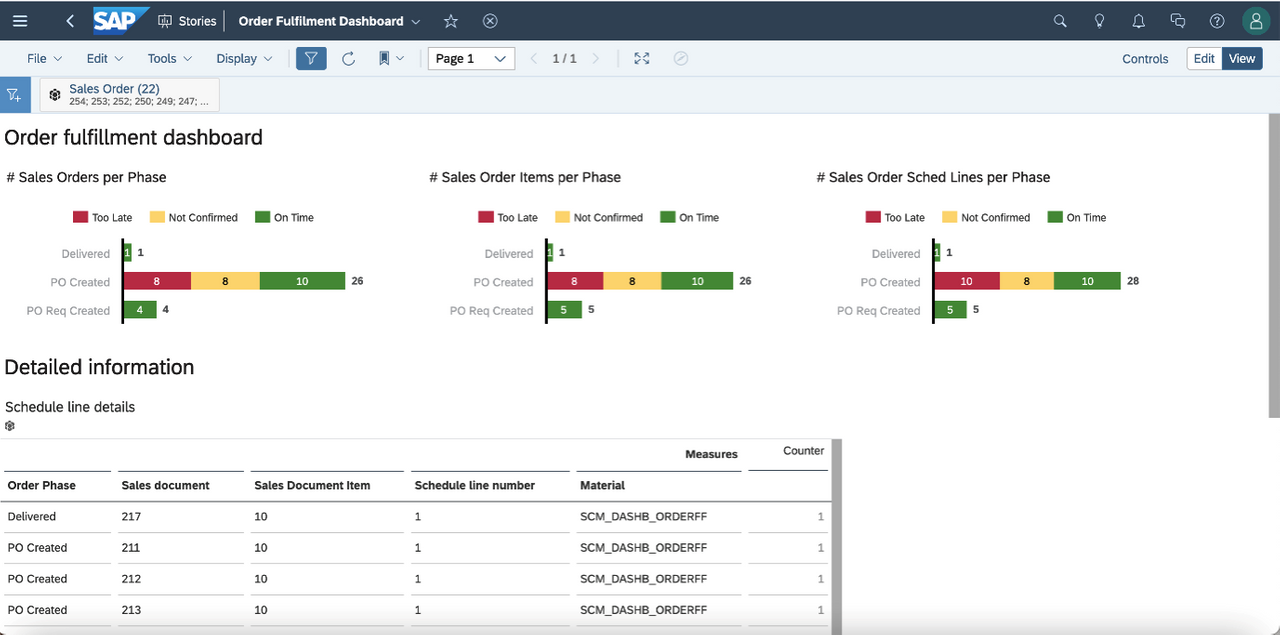The height and width of the screenshot is (635, 1280).
Task: Open the Edit menu
Action: tap(105, 58)
